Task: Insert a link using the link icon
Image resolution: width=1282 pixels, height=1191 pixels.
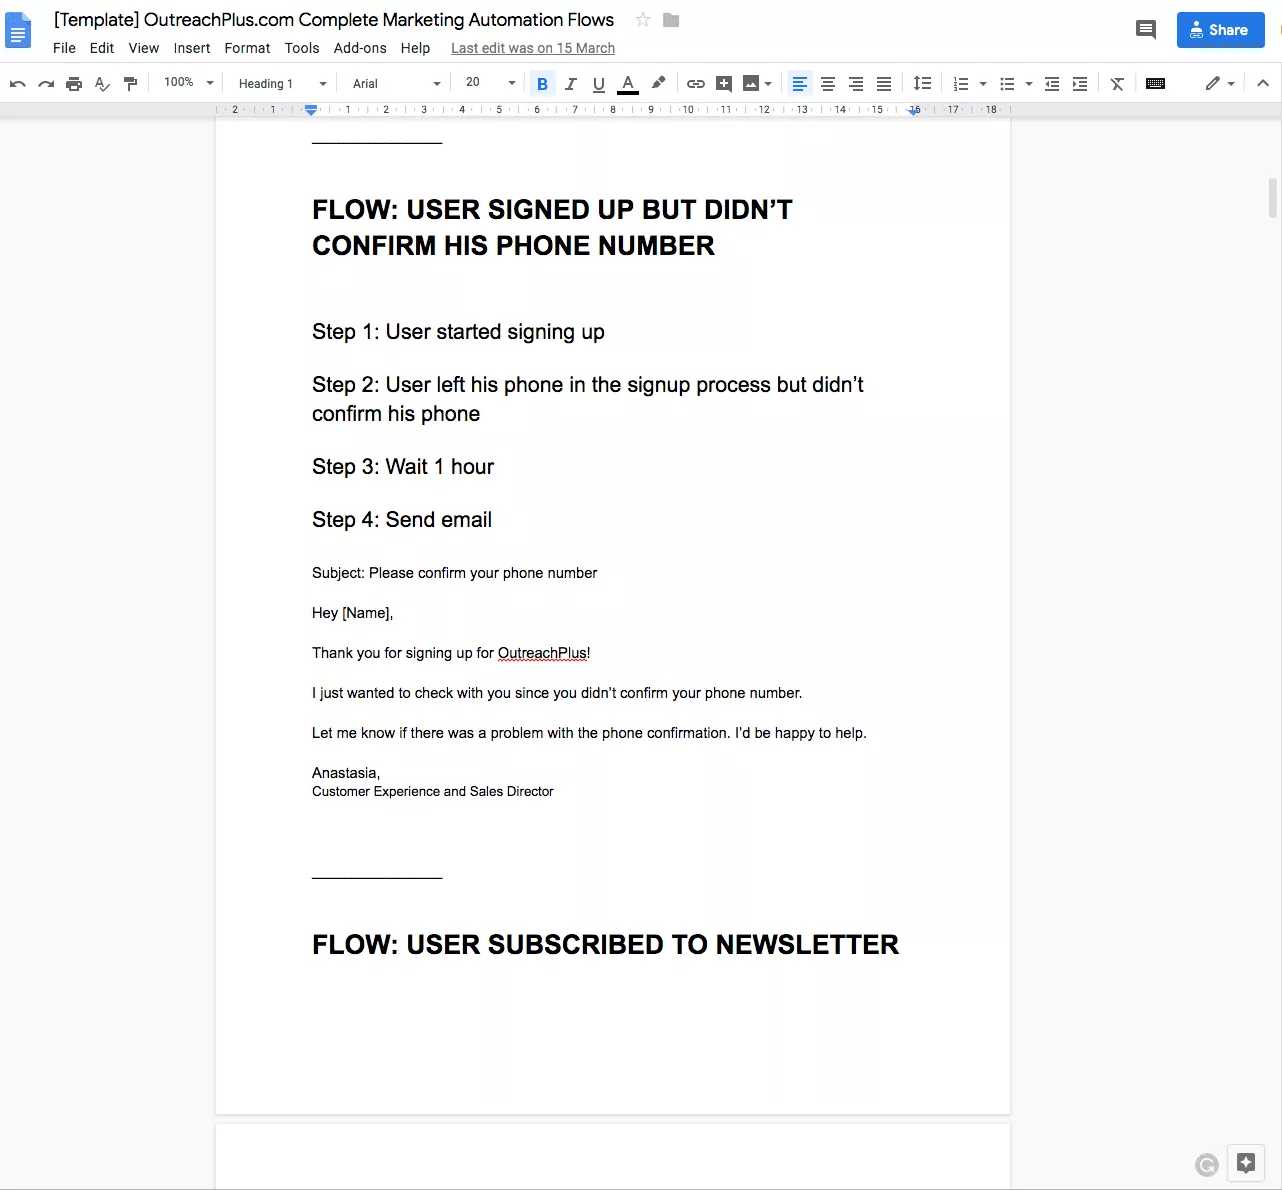Action: 696,84
